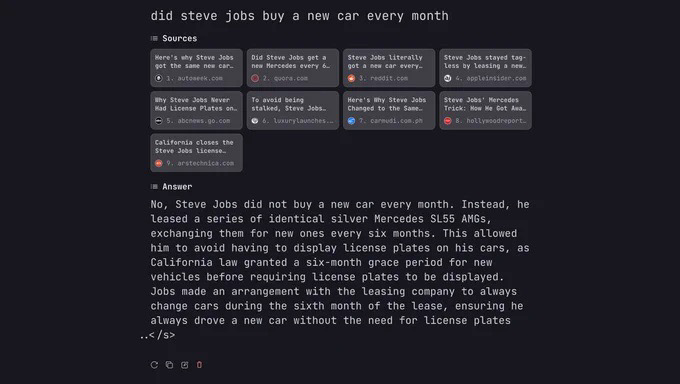Delete this answer with the red trash icon
The height and width of the screenshot is (384, 680).
click(199, 365)
